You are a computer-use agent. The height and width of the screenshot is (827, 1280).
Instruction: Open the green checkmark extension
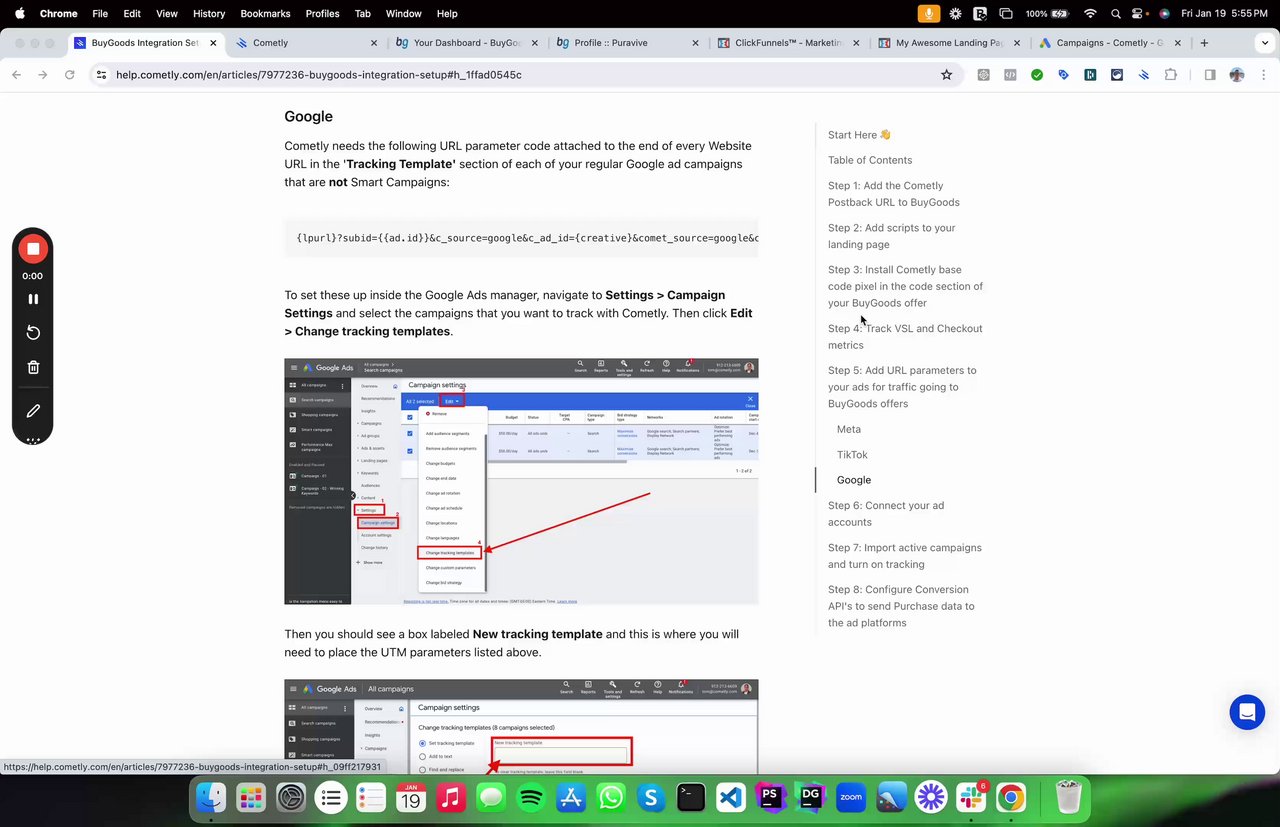[1037, 75]
